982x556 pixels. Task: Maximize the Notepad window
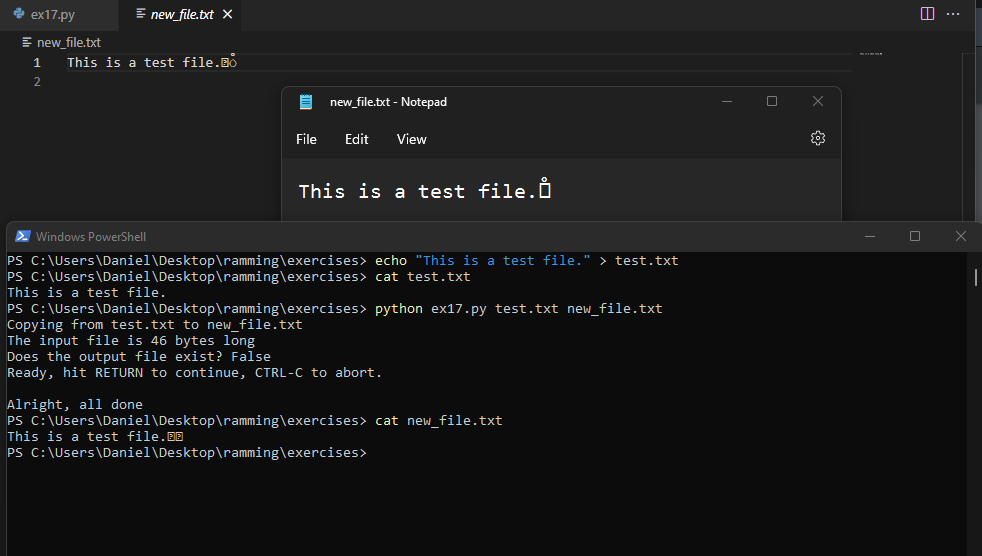click(772, 102)
